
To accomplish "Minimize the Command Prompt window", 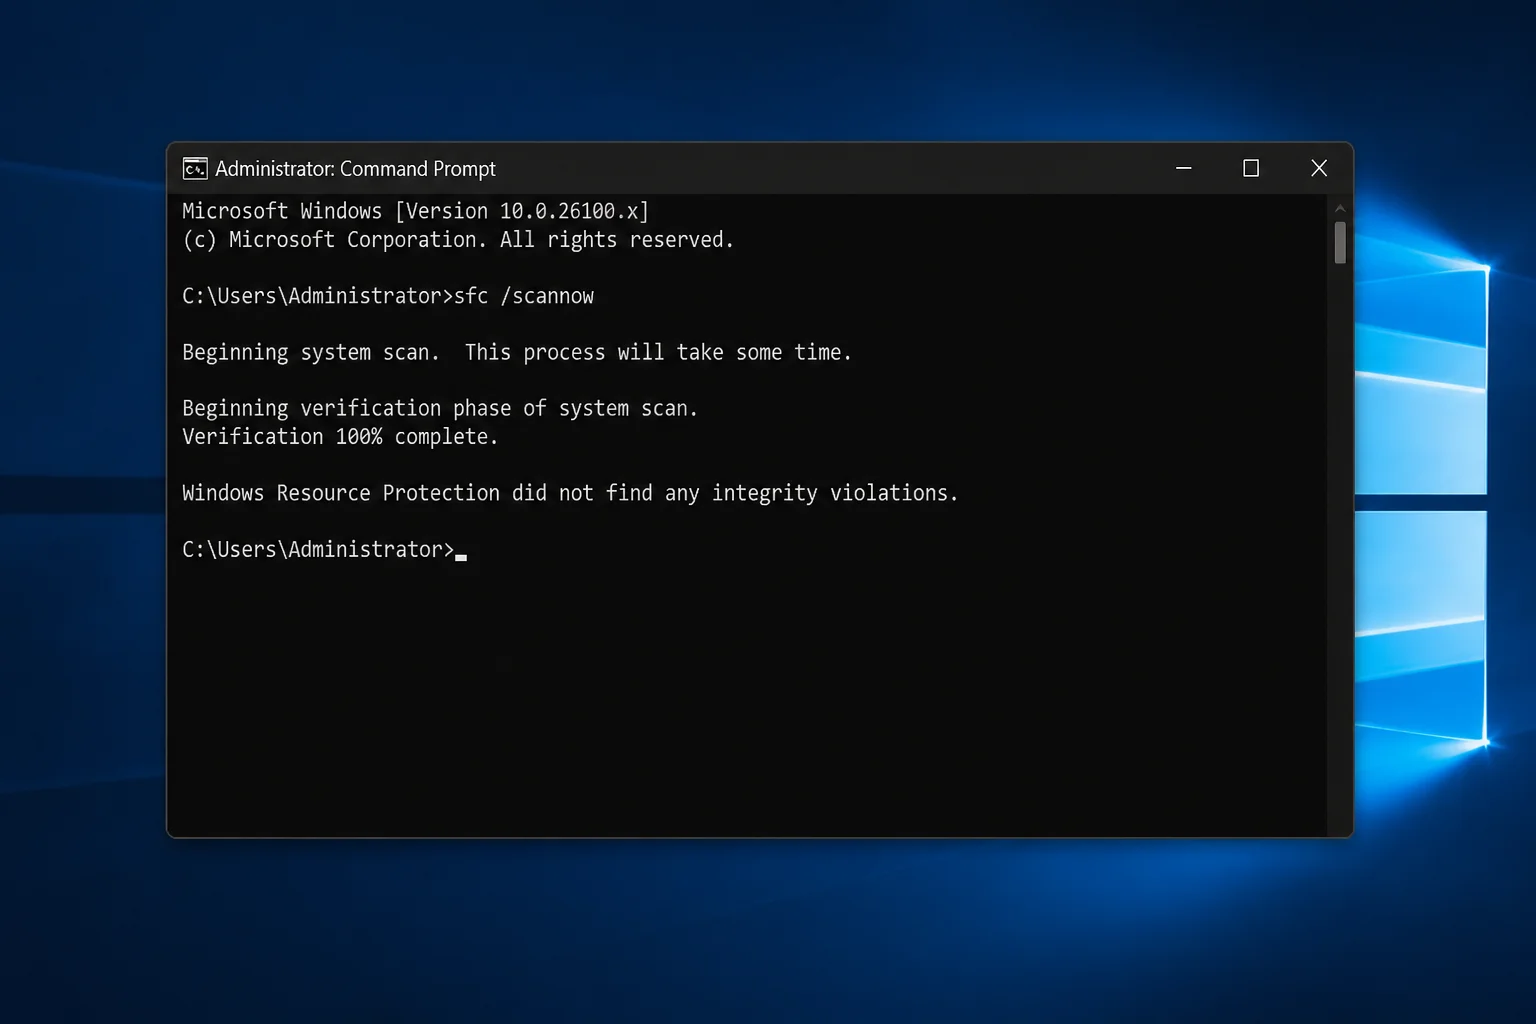I will [1184, 168].
